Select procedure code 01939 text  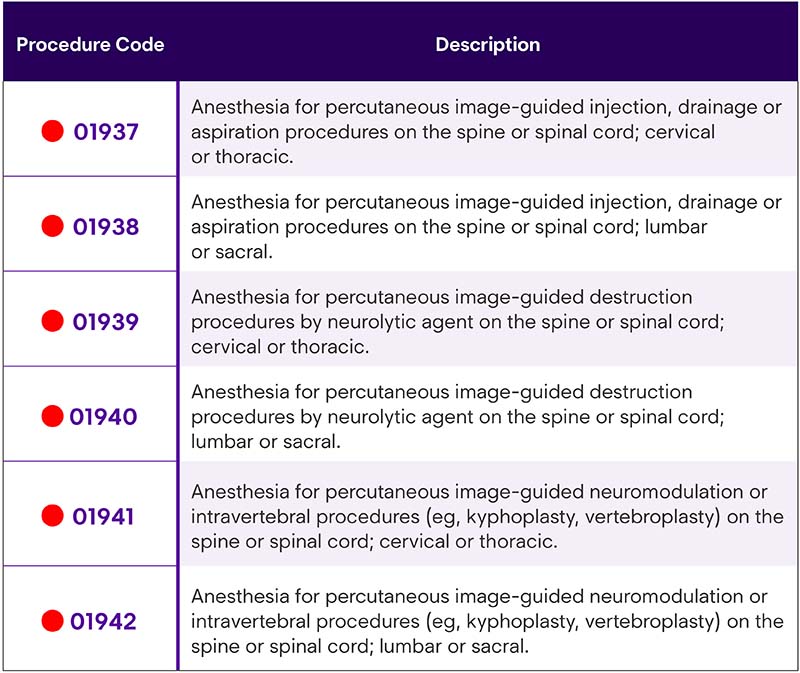click(x=106, y=321)
